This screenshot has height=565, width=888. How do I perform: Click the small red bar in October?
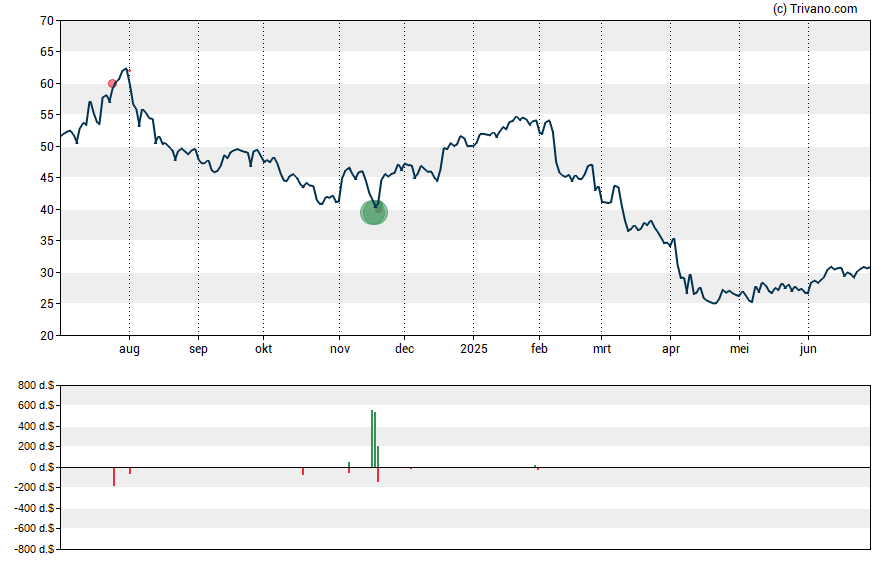click(x=303, y=471)
